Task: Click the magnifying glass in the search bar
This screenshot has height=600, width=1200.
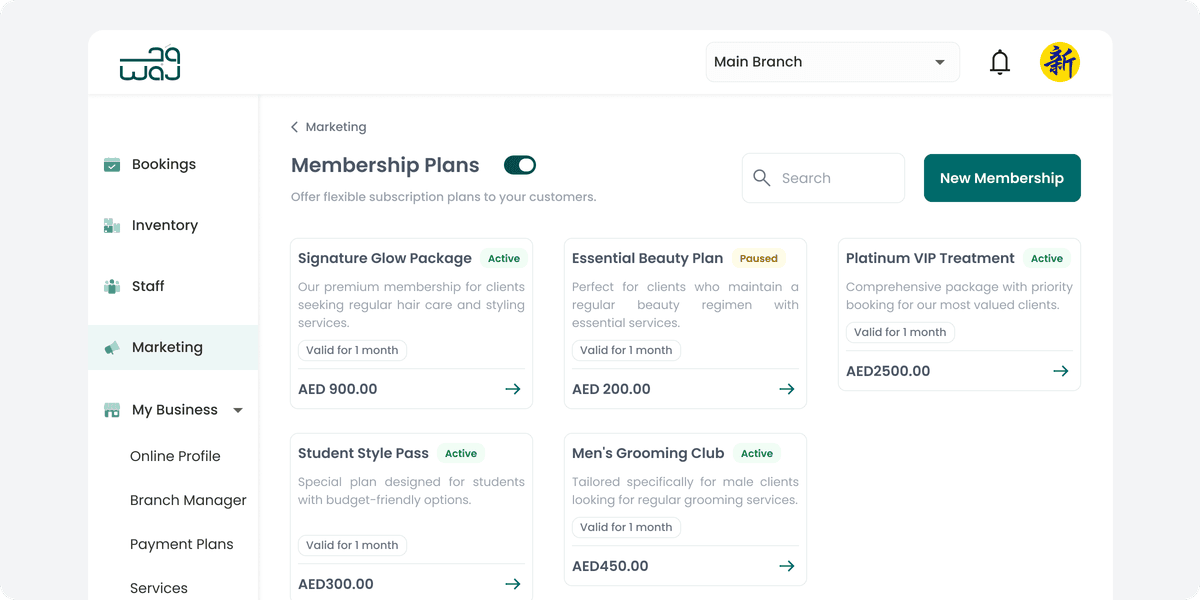Action: pos(761,178)
